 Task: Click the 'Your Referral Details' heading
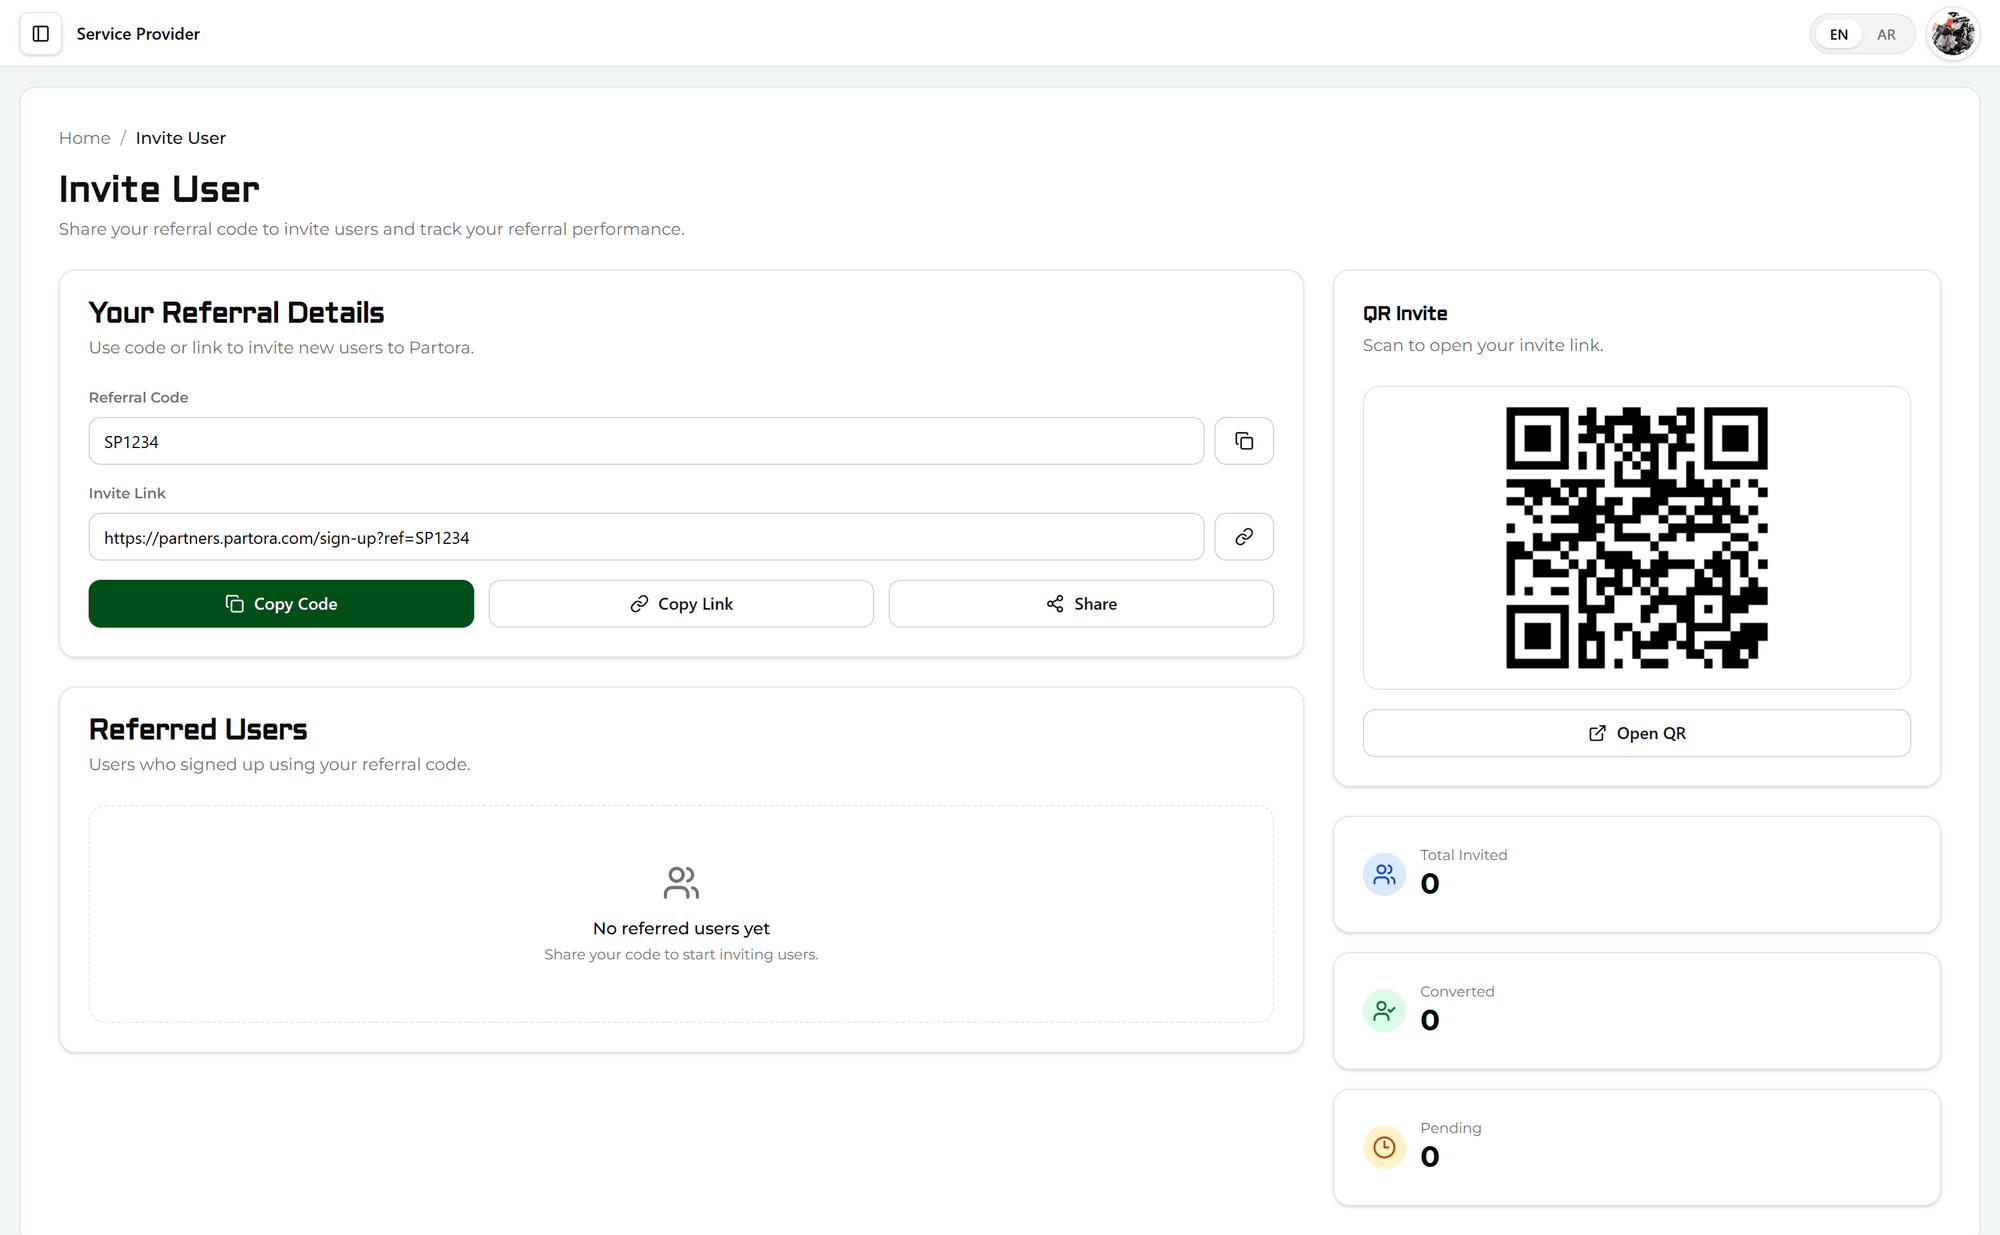[236, 313]
